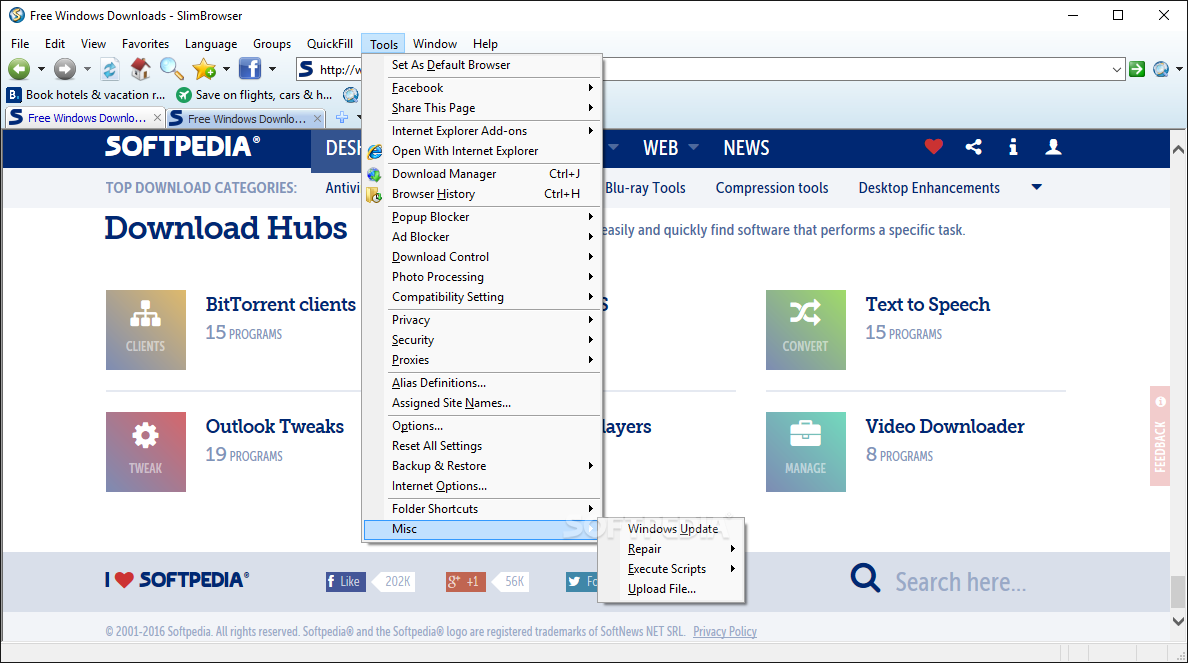Open Internet Options... from menu
1188x663 pixels.
point(482,486)
